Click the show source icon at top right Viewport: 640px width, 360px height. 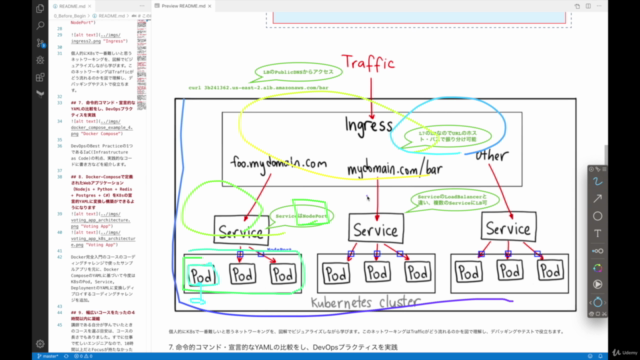(577, 6)
